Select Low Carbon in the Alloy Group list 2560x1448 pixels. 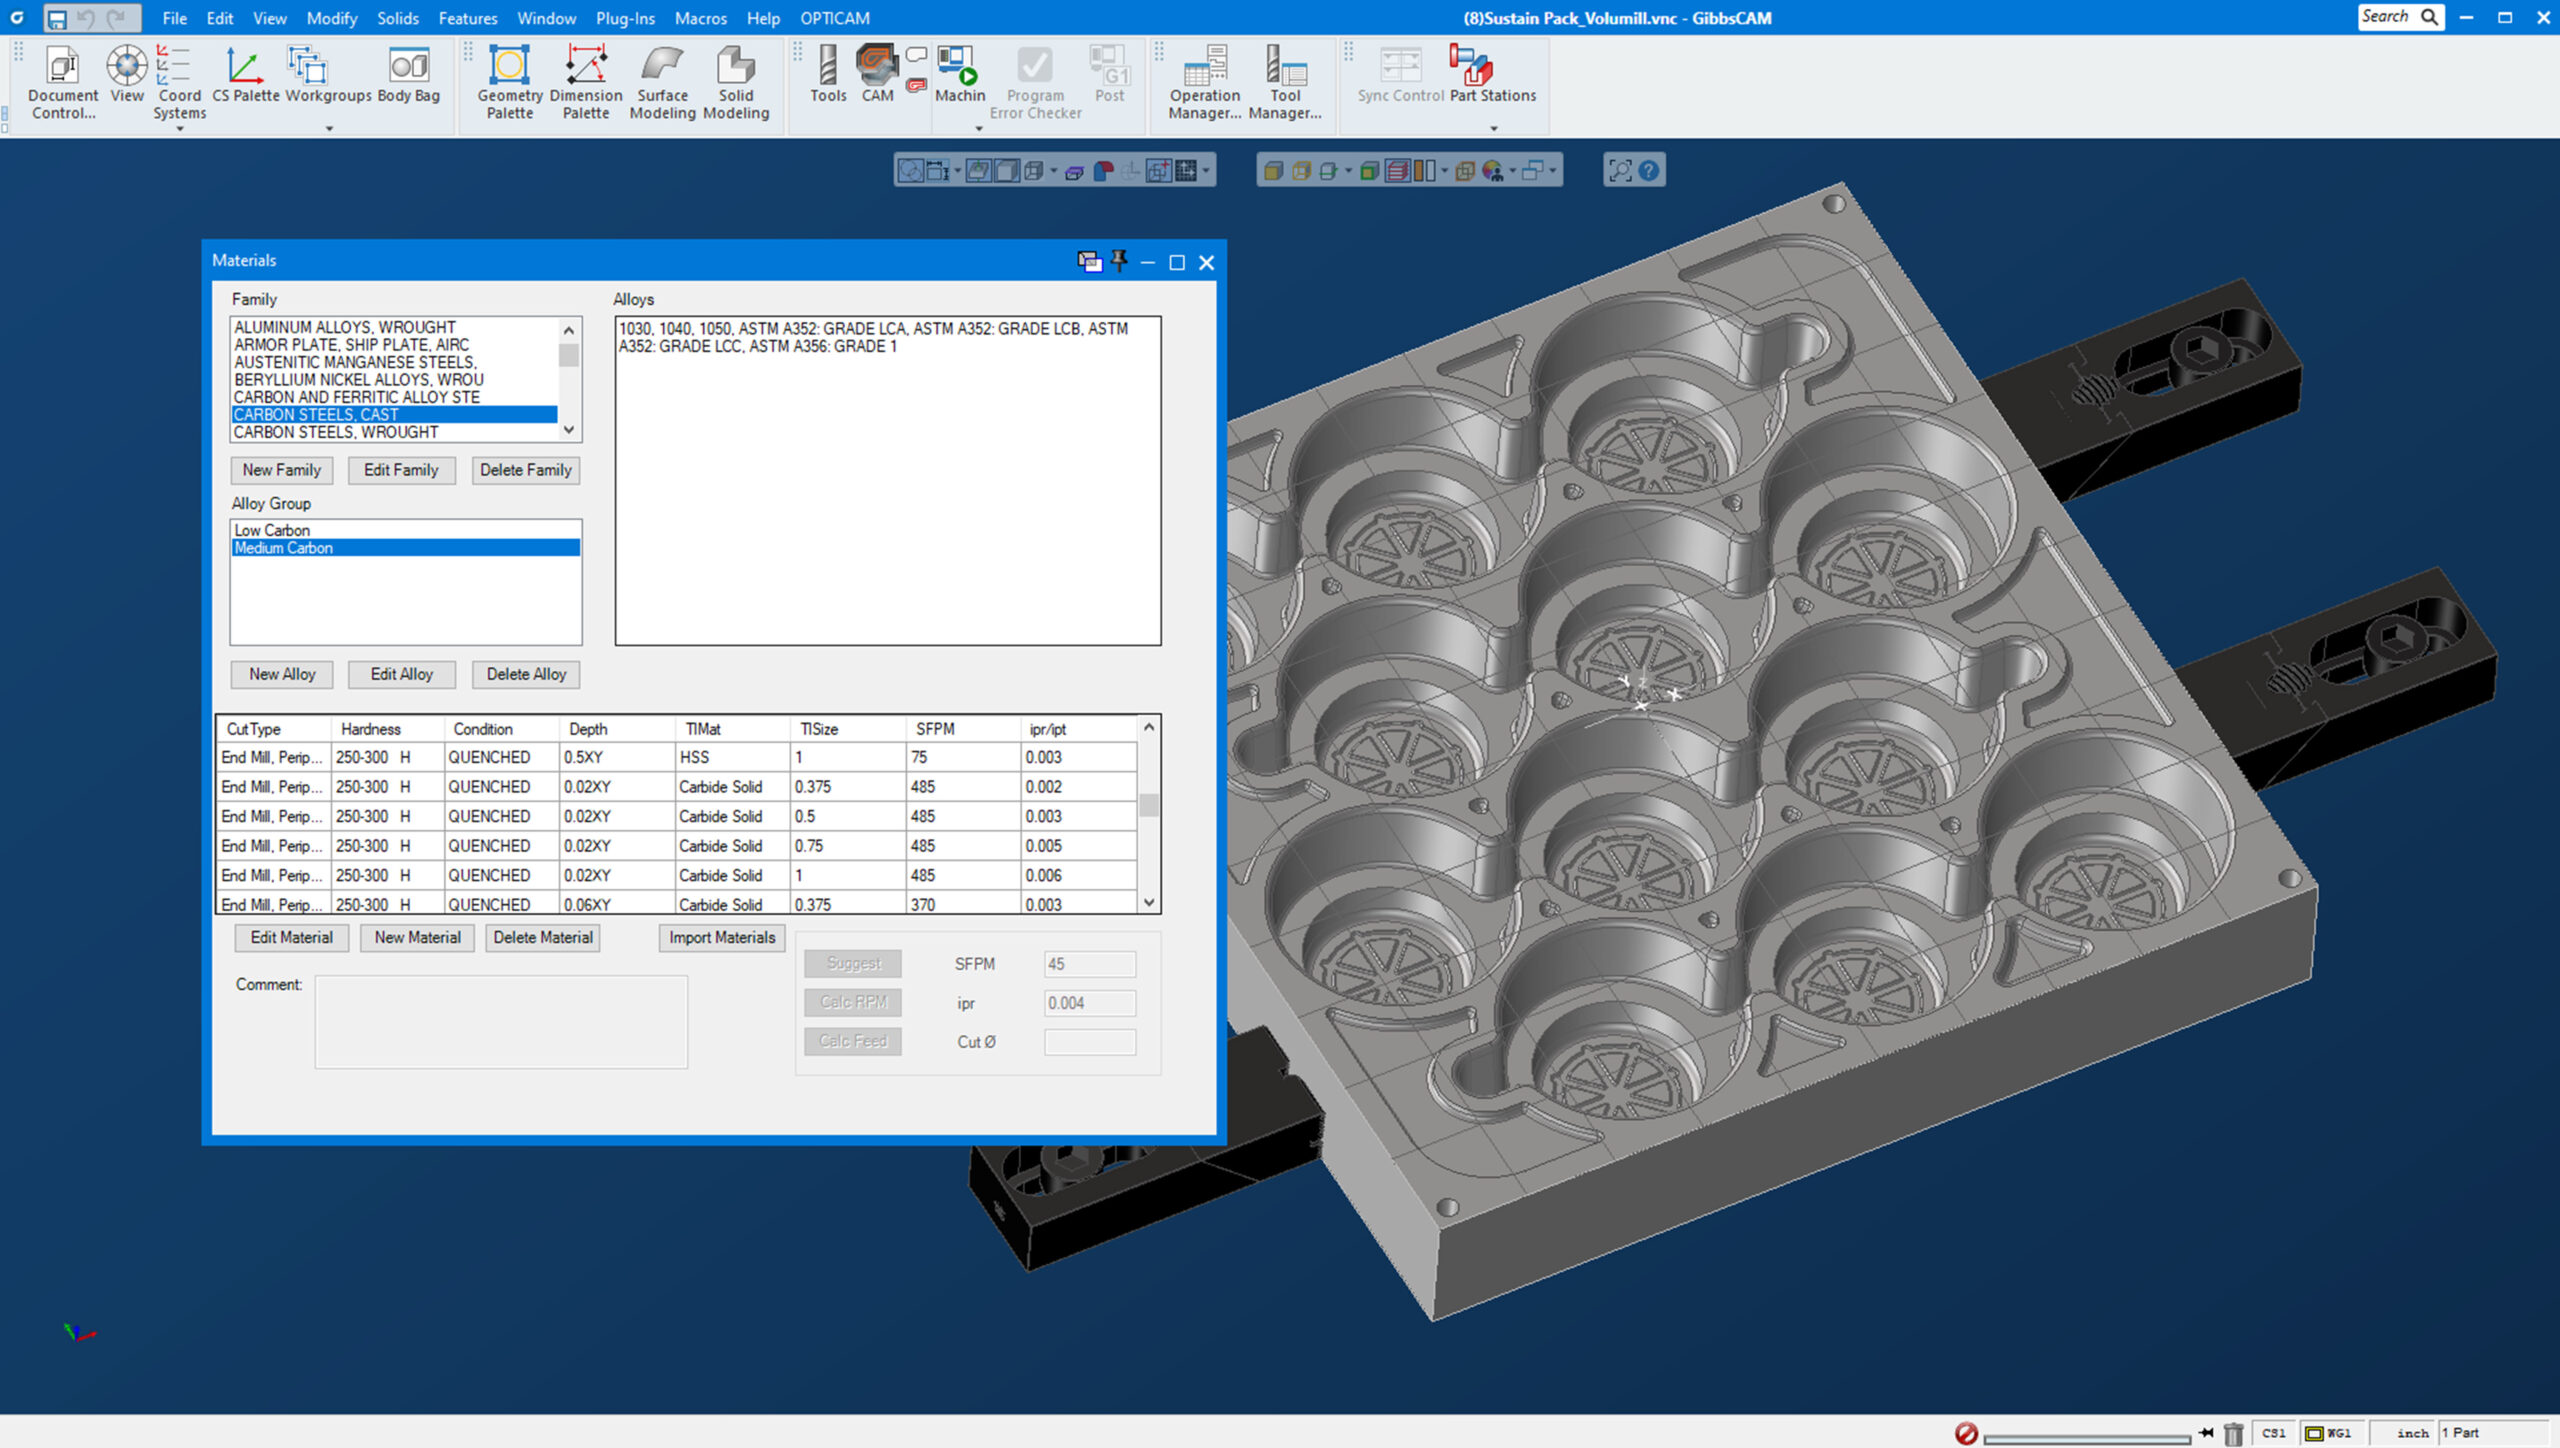coord(270,530)
